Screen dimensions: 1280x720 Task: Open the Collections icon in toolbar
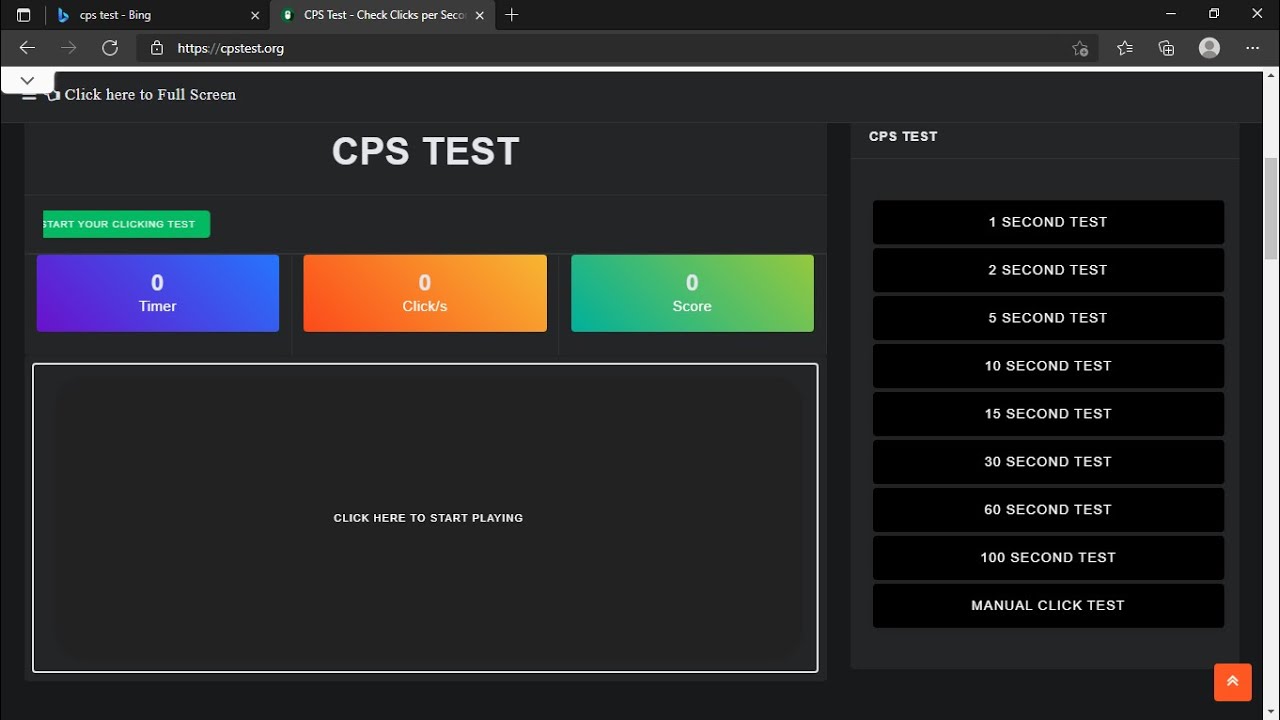tap(1166, 48)
